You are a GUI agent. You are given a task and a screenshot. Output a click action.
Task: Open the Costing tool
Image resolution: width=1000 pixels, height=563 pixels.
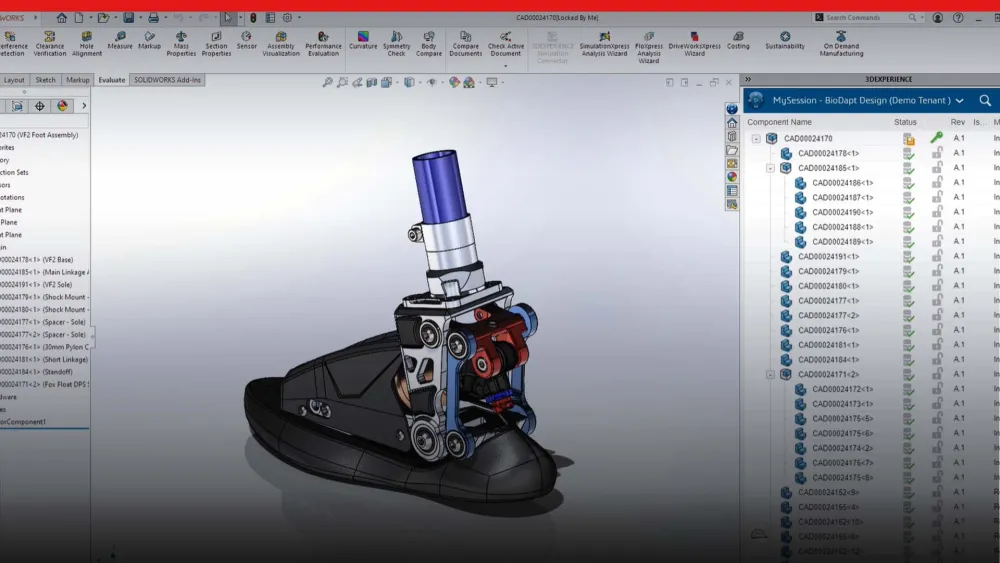click(x=738, y=40)
